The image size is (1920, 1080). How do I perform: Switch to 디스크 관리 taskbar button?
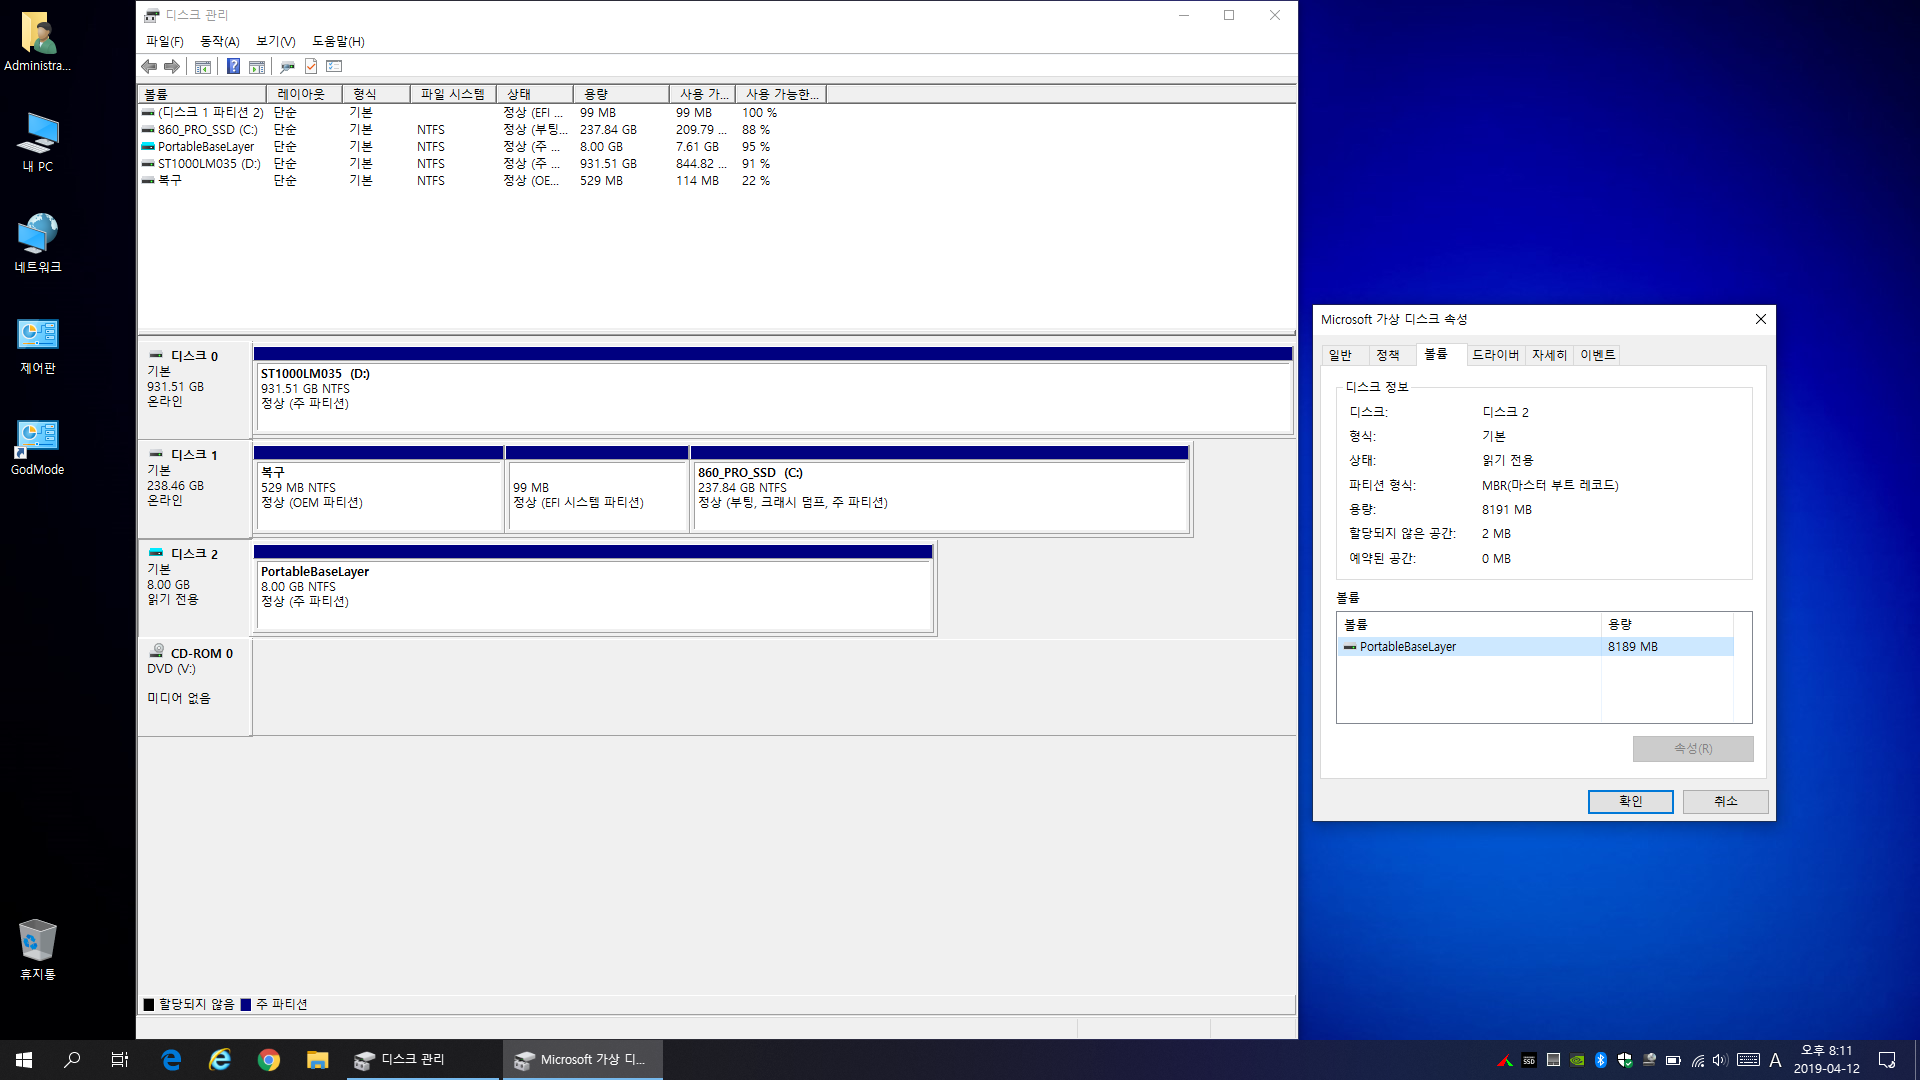click(x=423, y=1060)
